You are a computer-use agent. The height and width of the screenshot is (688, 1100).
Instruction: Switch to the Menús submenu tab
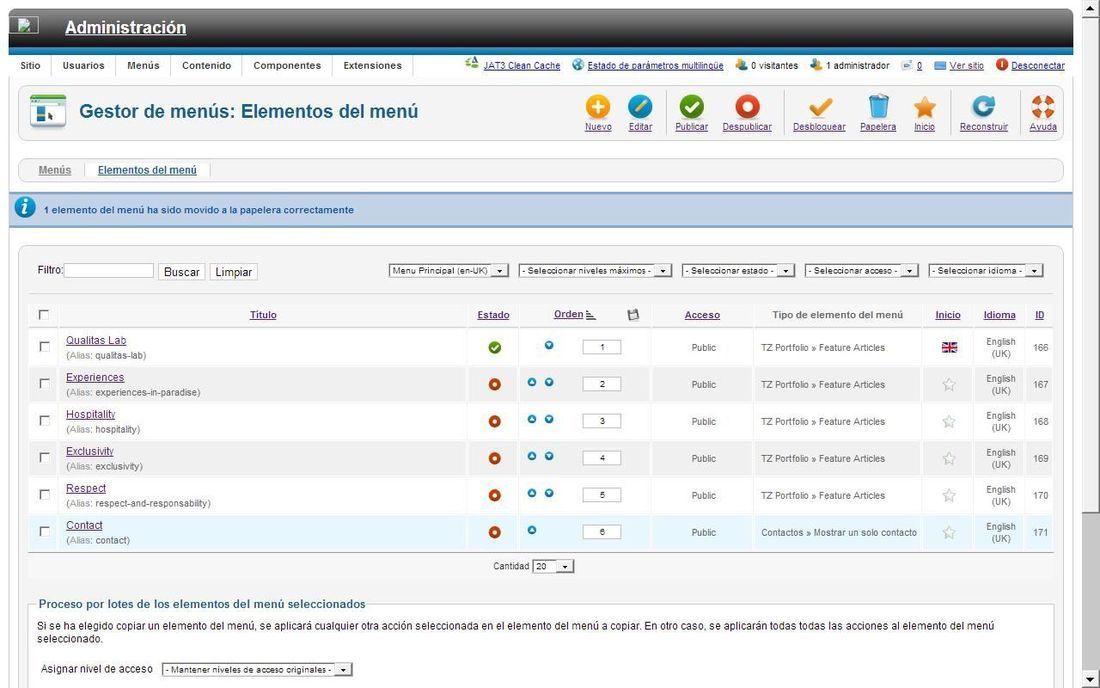[x=55, y=170]
